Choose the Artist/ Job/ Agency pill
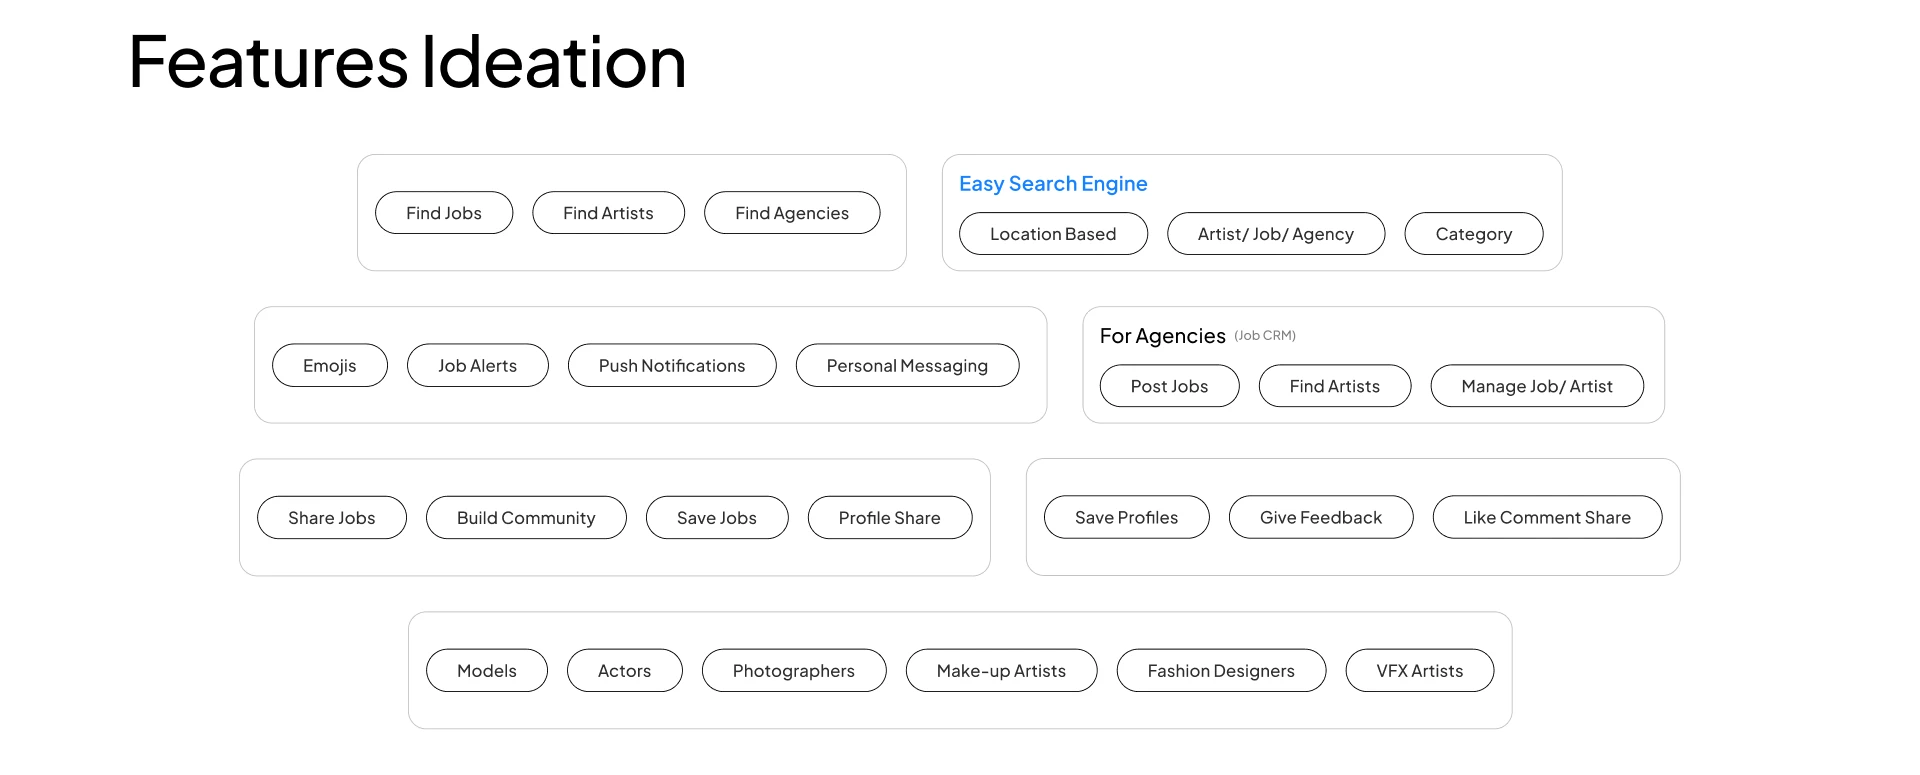1920x775 pixels. pyautogui.click(x=1276, y=234)
